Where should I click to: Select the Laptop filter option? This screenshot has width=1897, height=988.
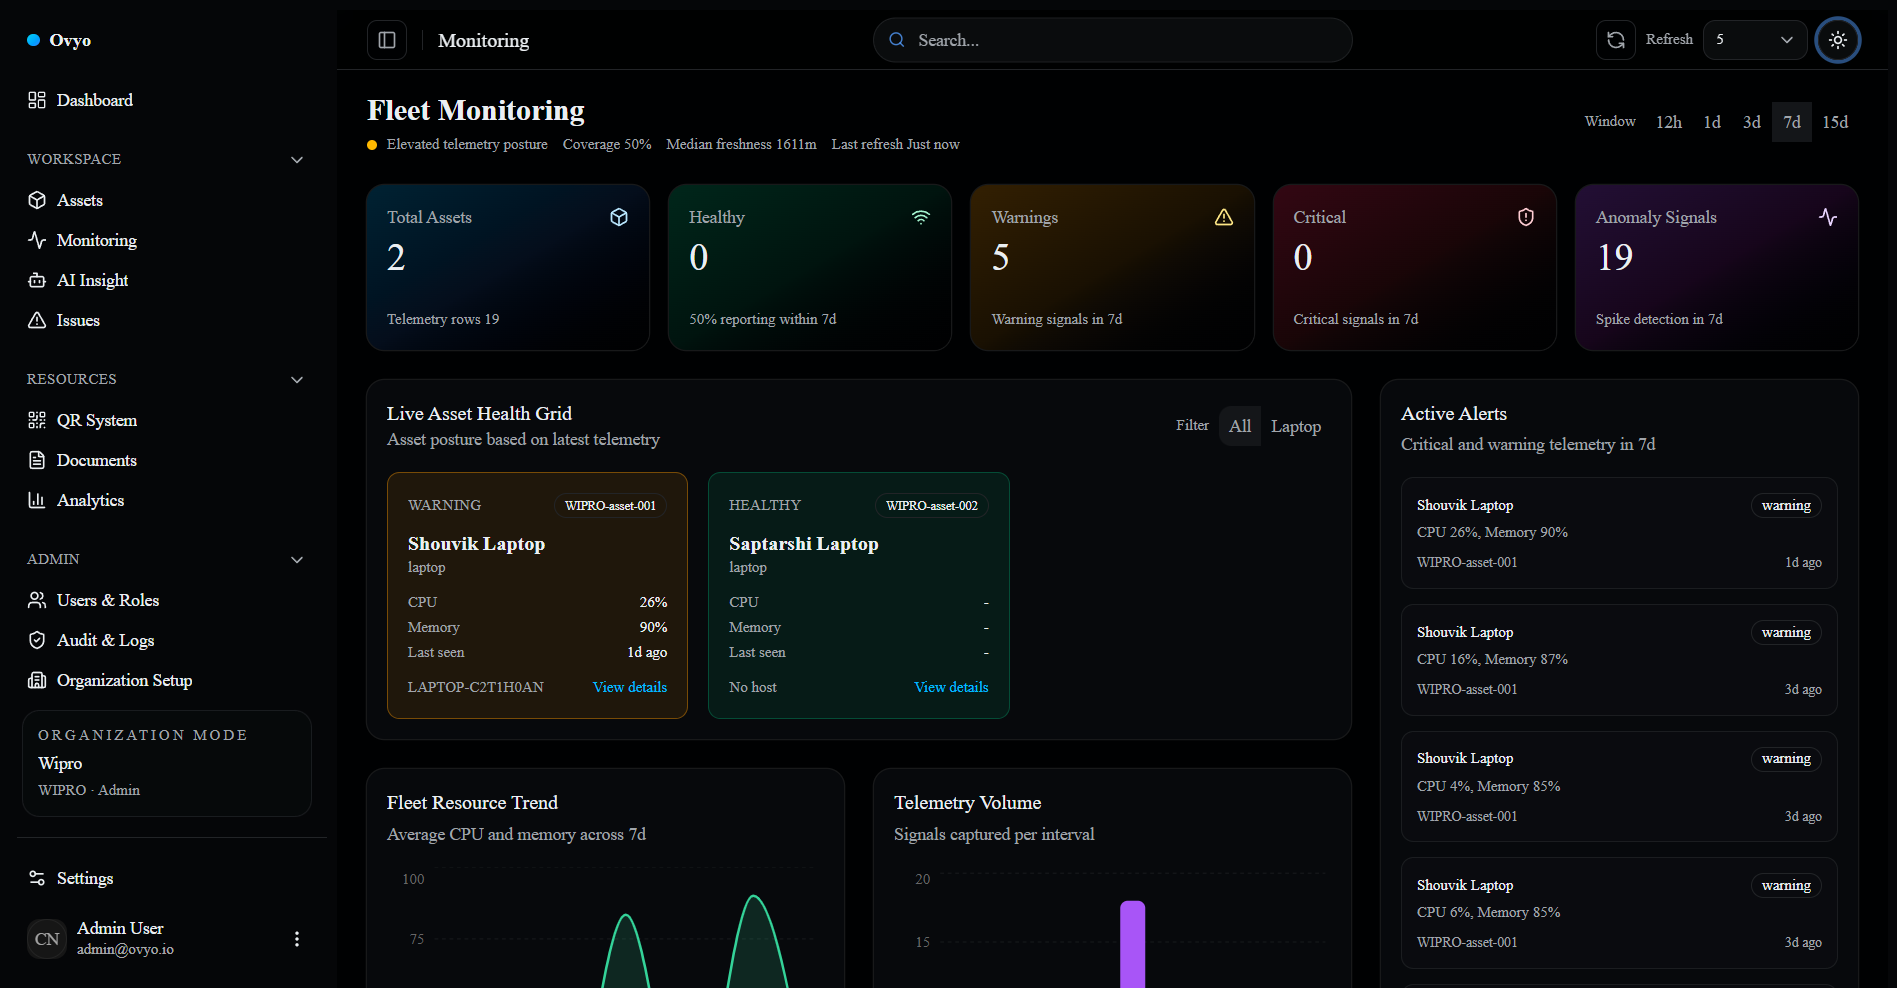pyautogui.click(x=1296, y=426)
